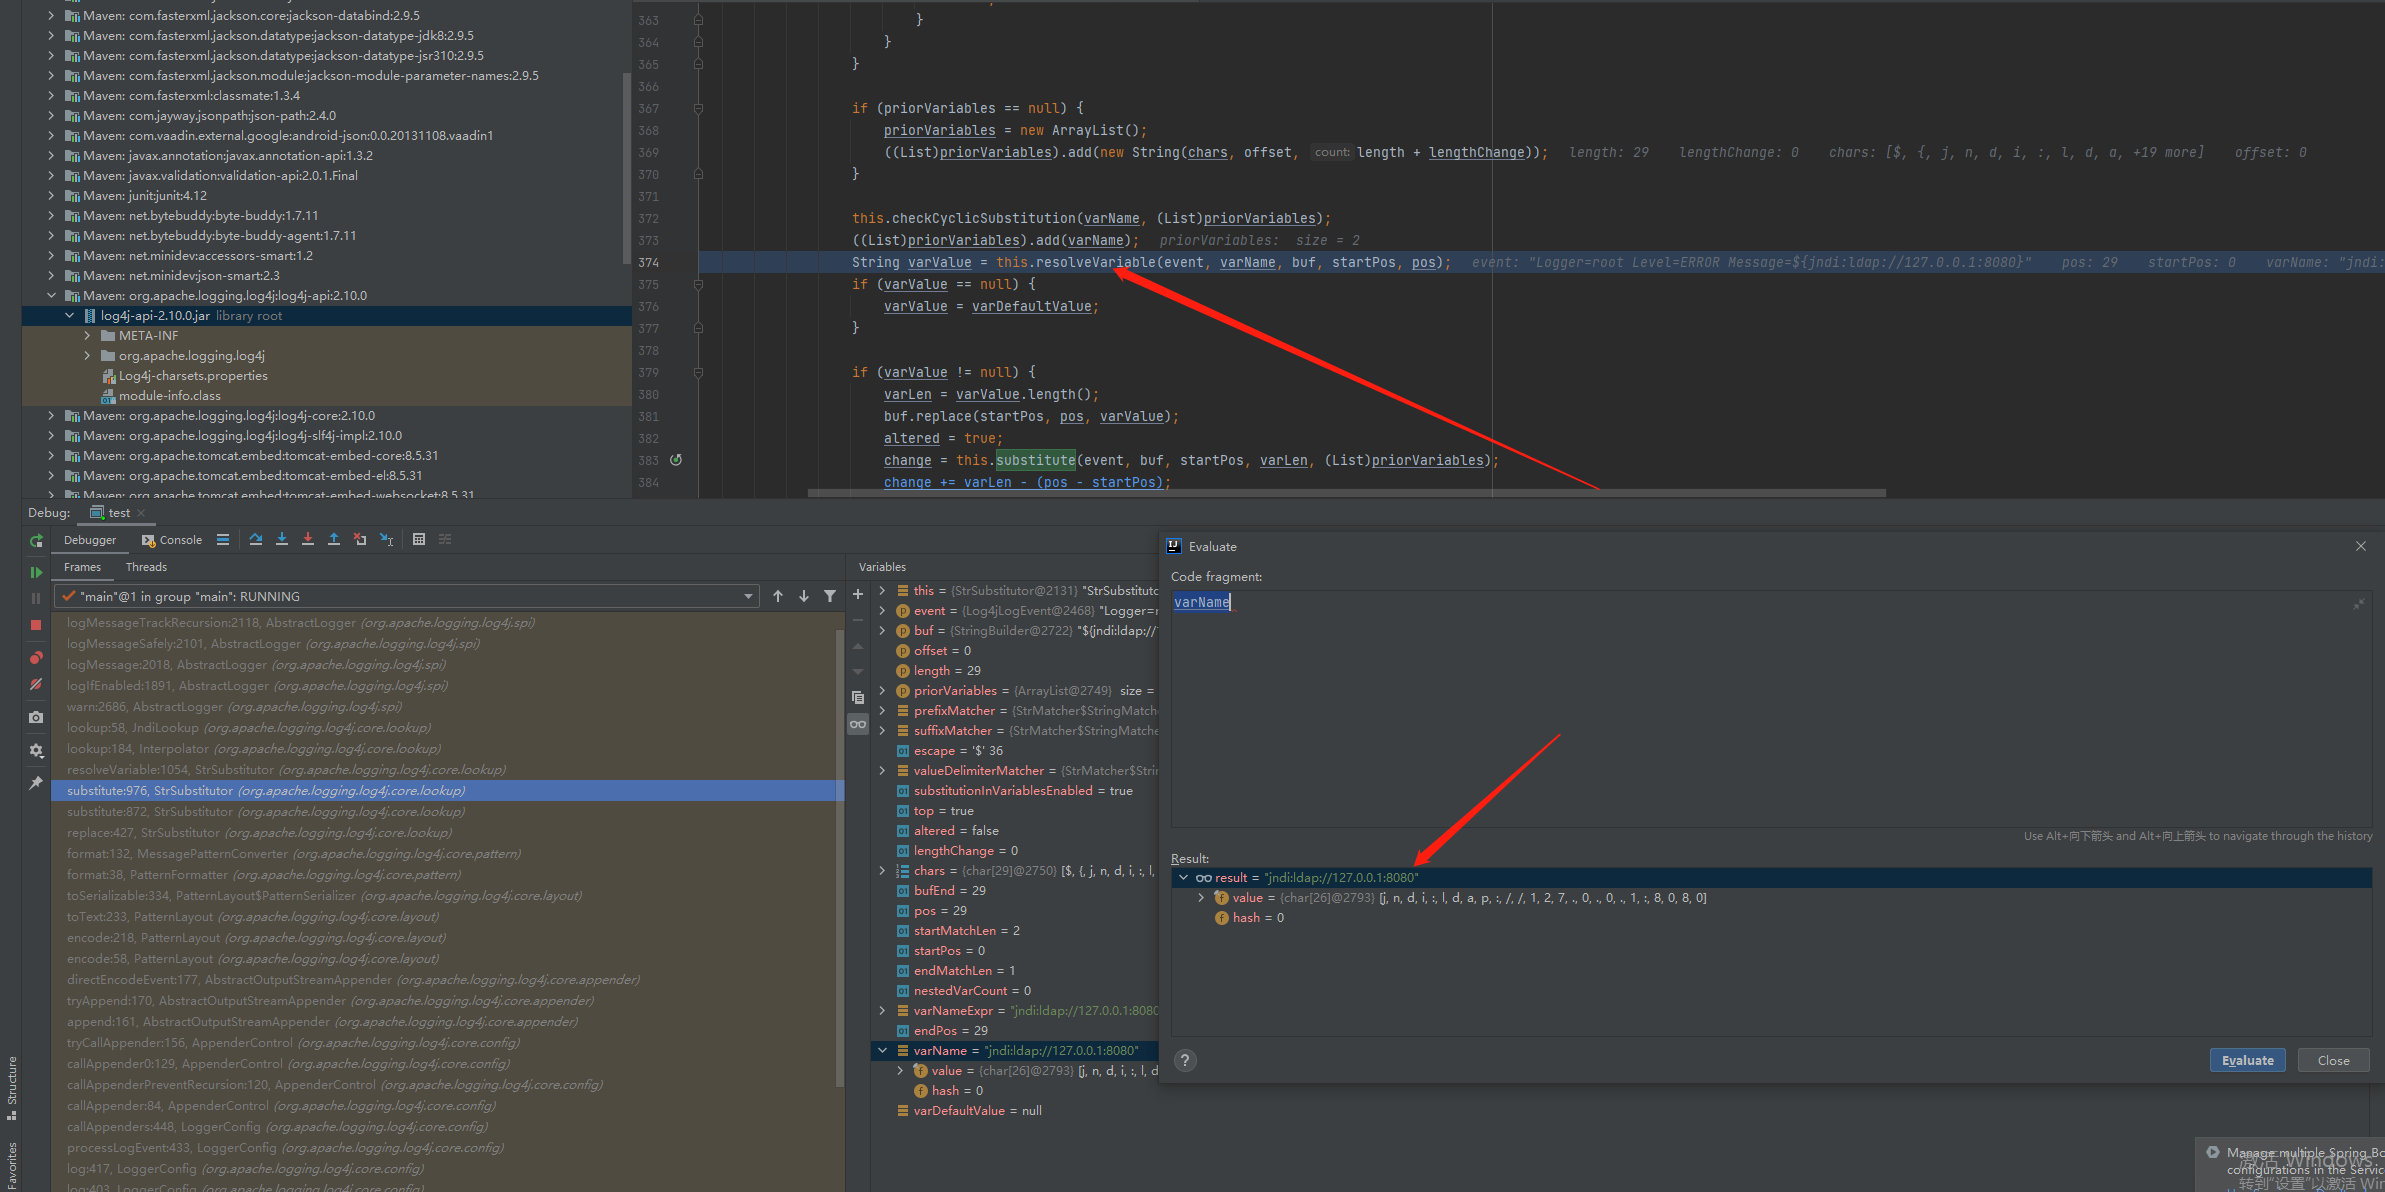
Task: Select frame lookup:58, JndiLookup
Action: pos(447,728)
